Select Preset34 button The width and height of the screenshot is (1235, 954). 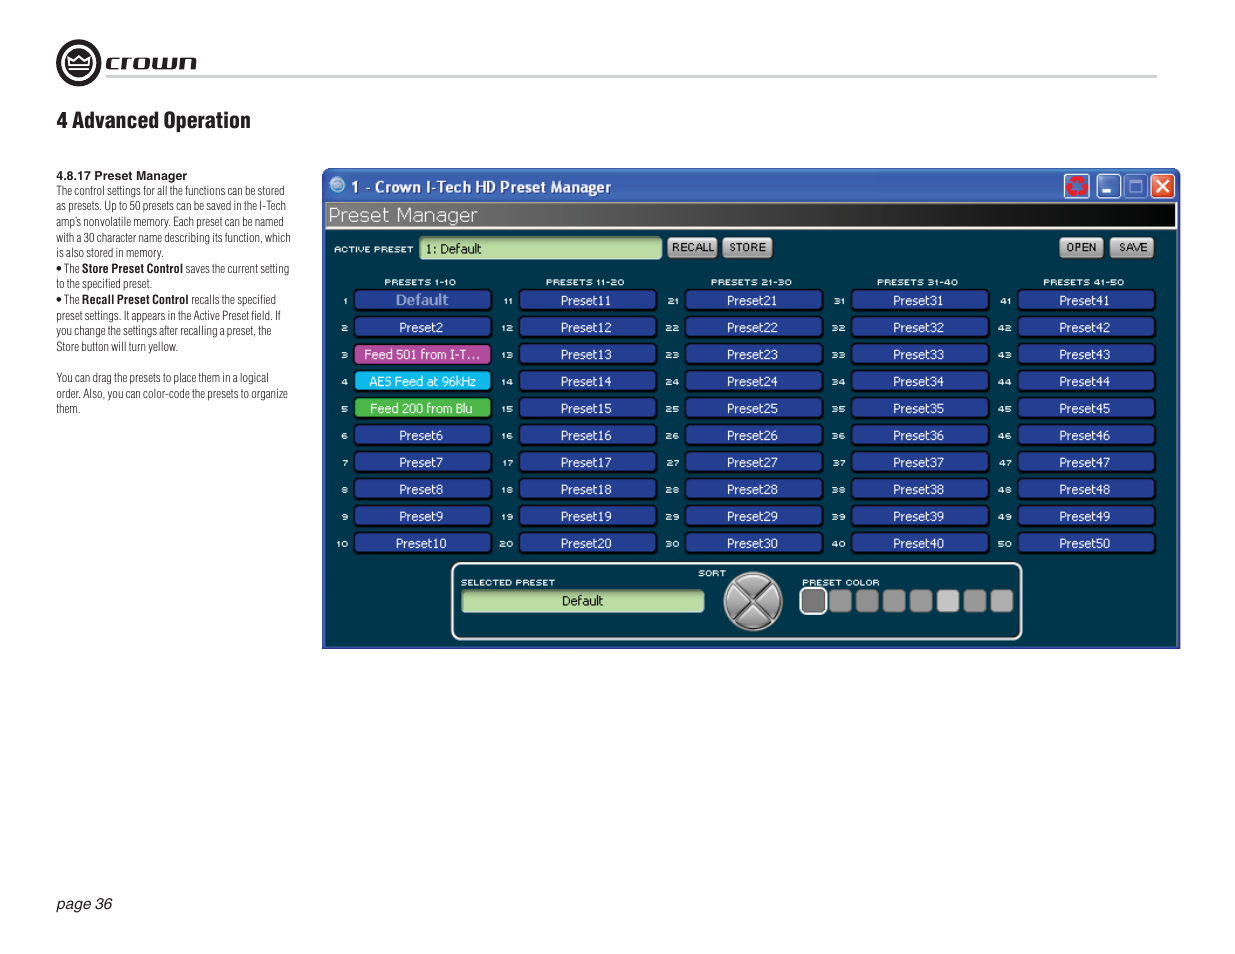click(919, 381)
